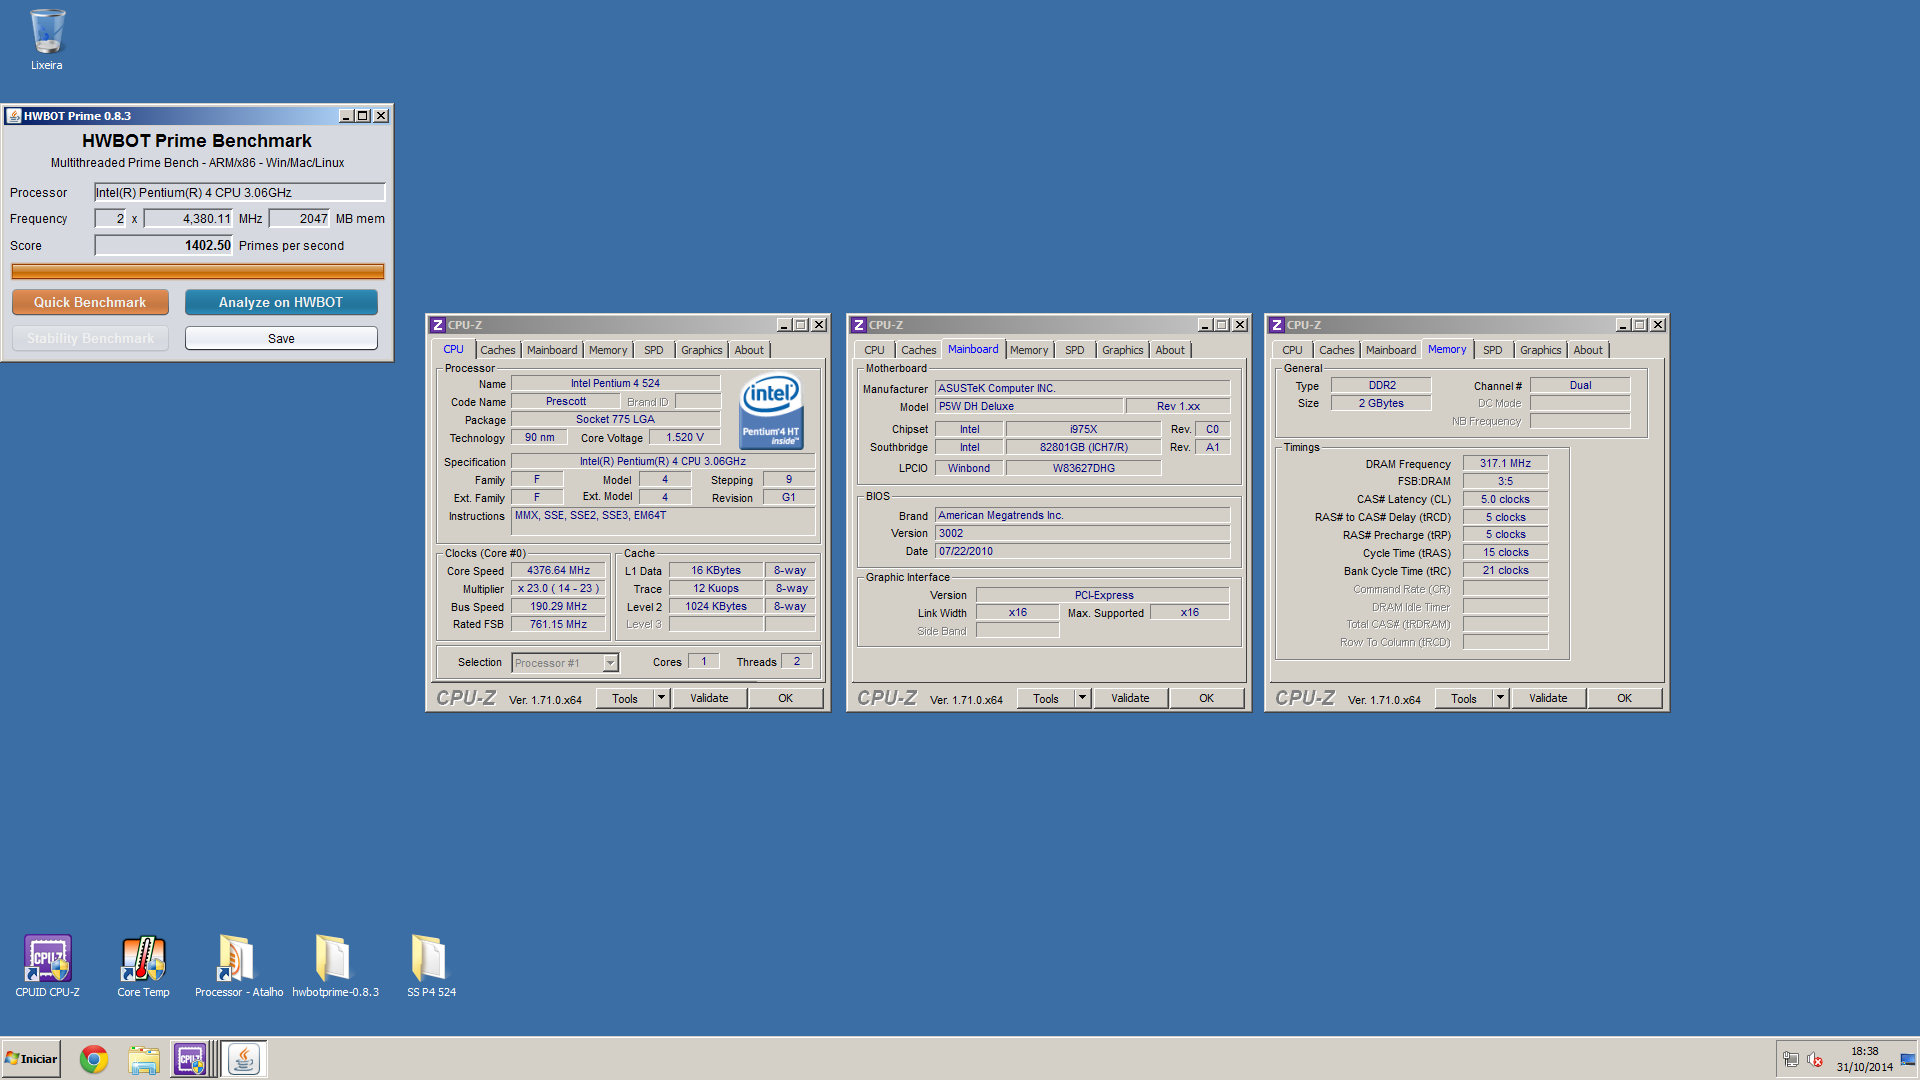The image size is (1920, 1080).
Task: Click the Memory CPU-Z window's Z title icon
Action: (1276, 325)
